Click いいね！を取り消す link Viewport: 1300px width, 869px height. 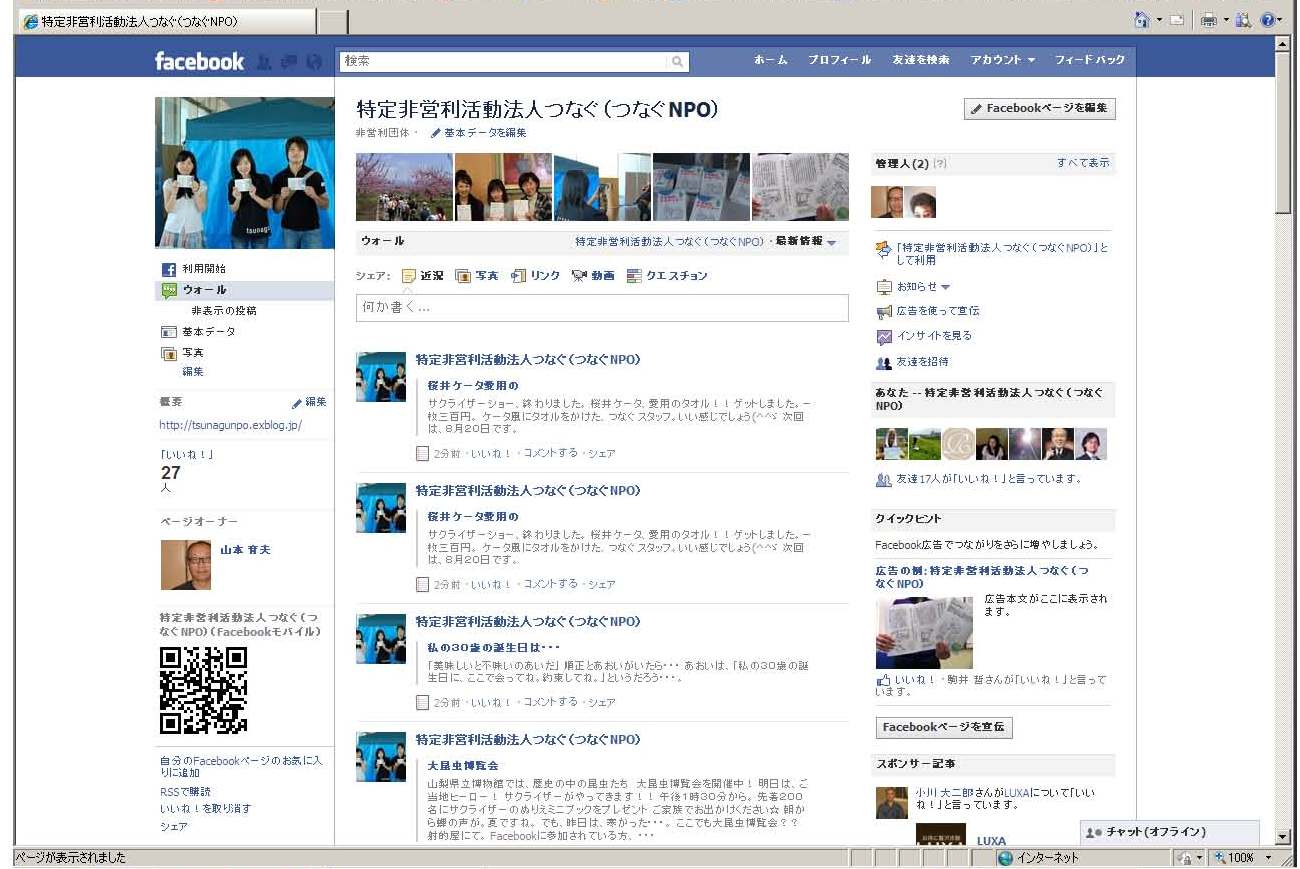[x=206, y=809]
